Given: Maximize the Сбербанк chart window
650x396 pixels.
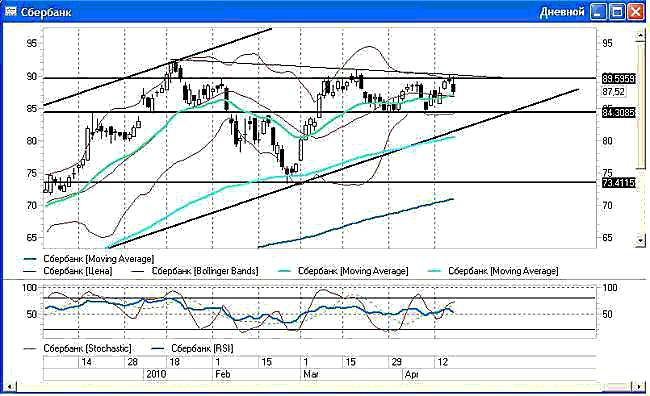Looking at the screenshot, I should [617, 12].
